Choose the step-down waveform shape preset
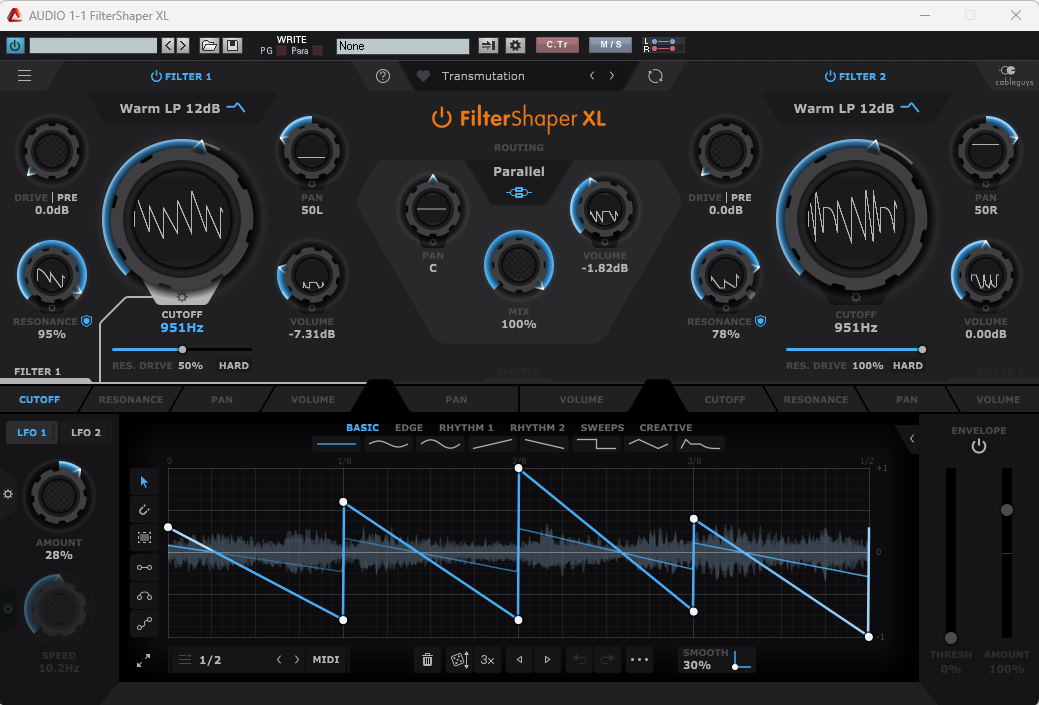Image resolution: width=1039 pixels, height=705 pixels. point(596,444)
